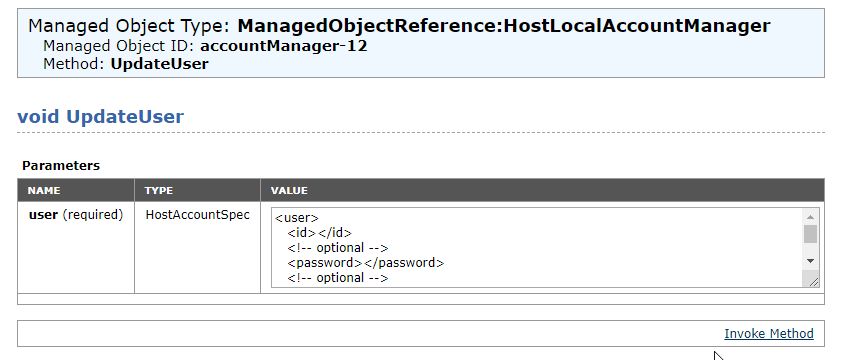Click the ManagedObjectReference:HostLocalAccountManager type text
This screenshot has height=360, width=842.
[504, 25]
